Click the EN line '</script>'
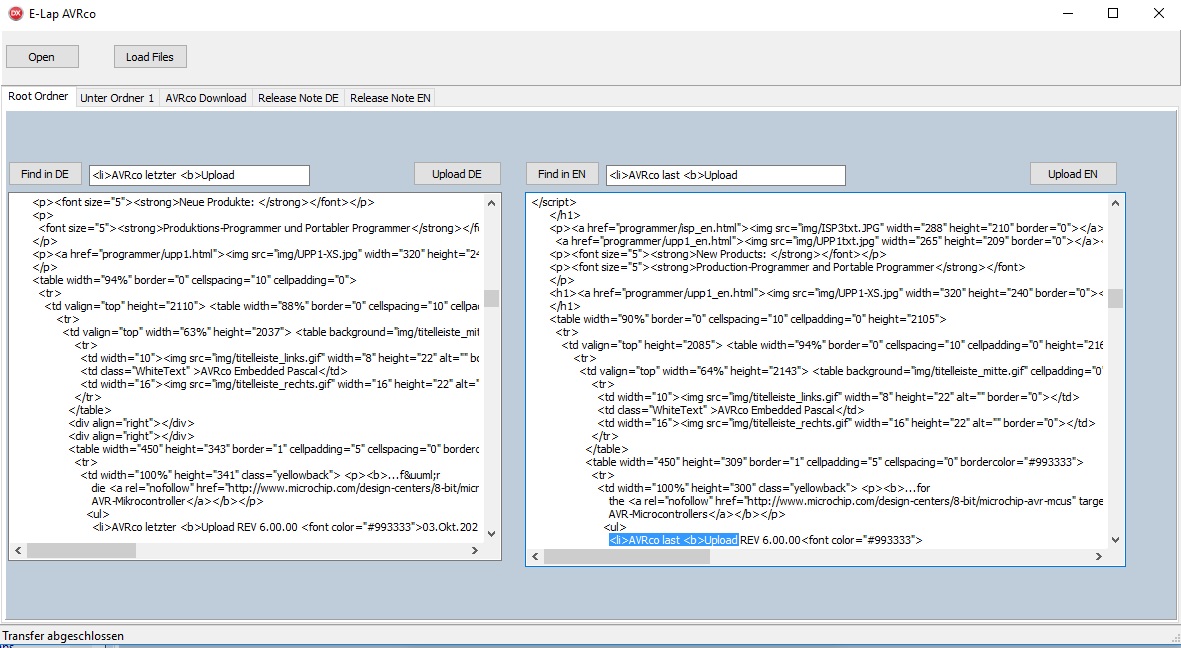This screenshot has height=648, width=1181. click(554, 203)
